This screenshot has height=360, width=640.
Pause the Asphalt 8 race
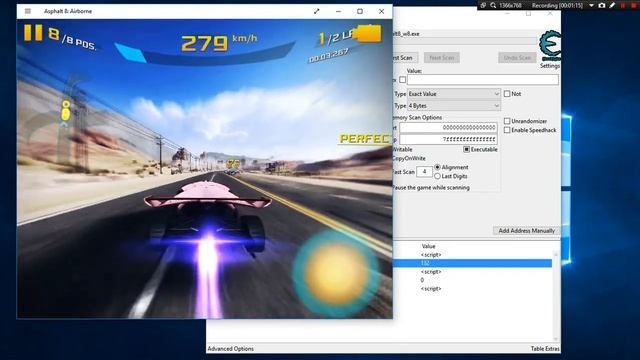coord(33,33)
